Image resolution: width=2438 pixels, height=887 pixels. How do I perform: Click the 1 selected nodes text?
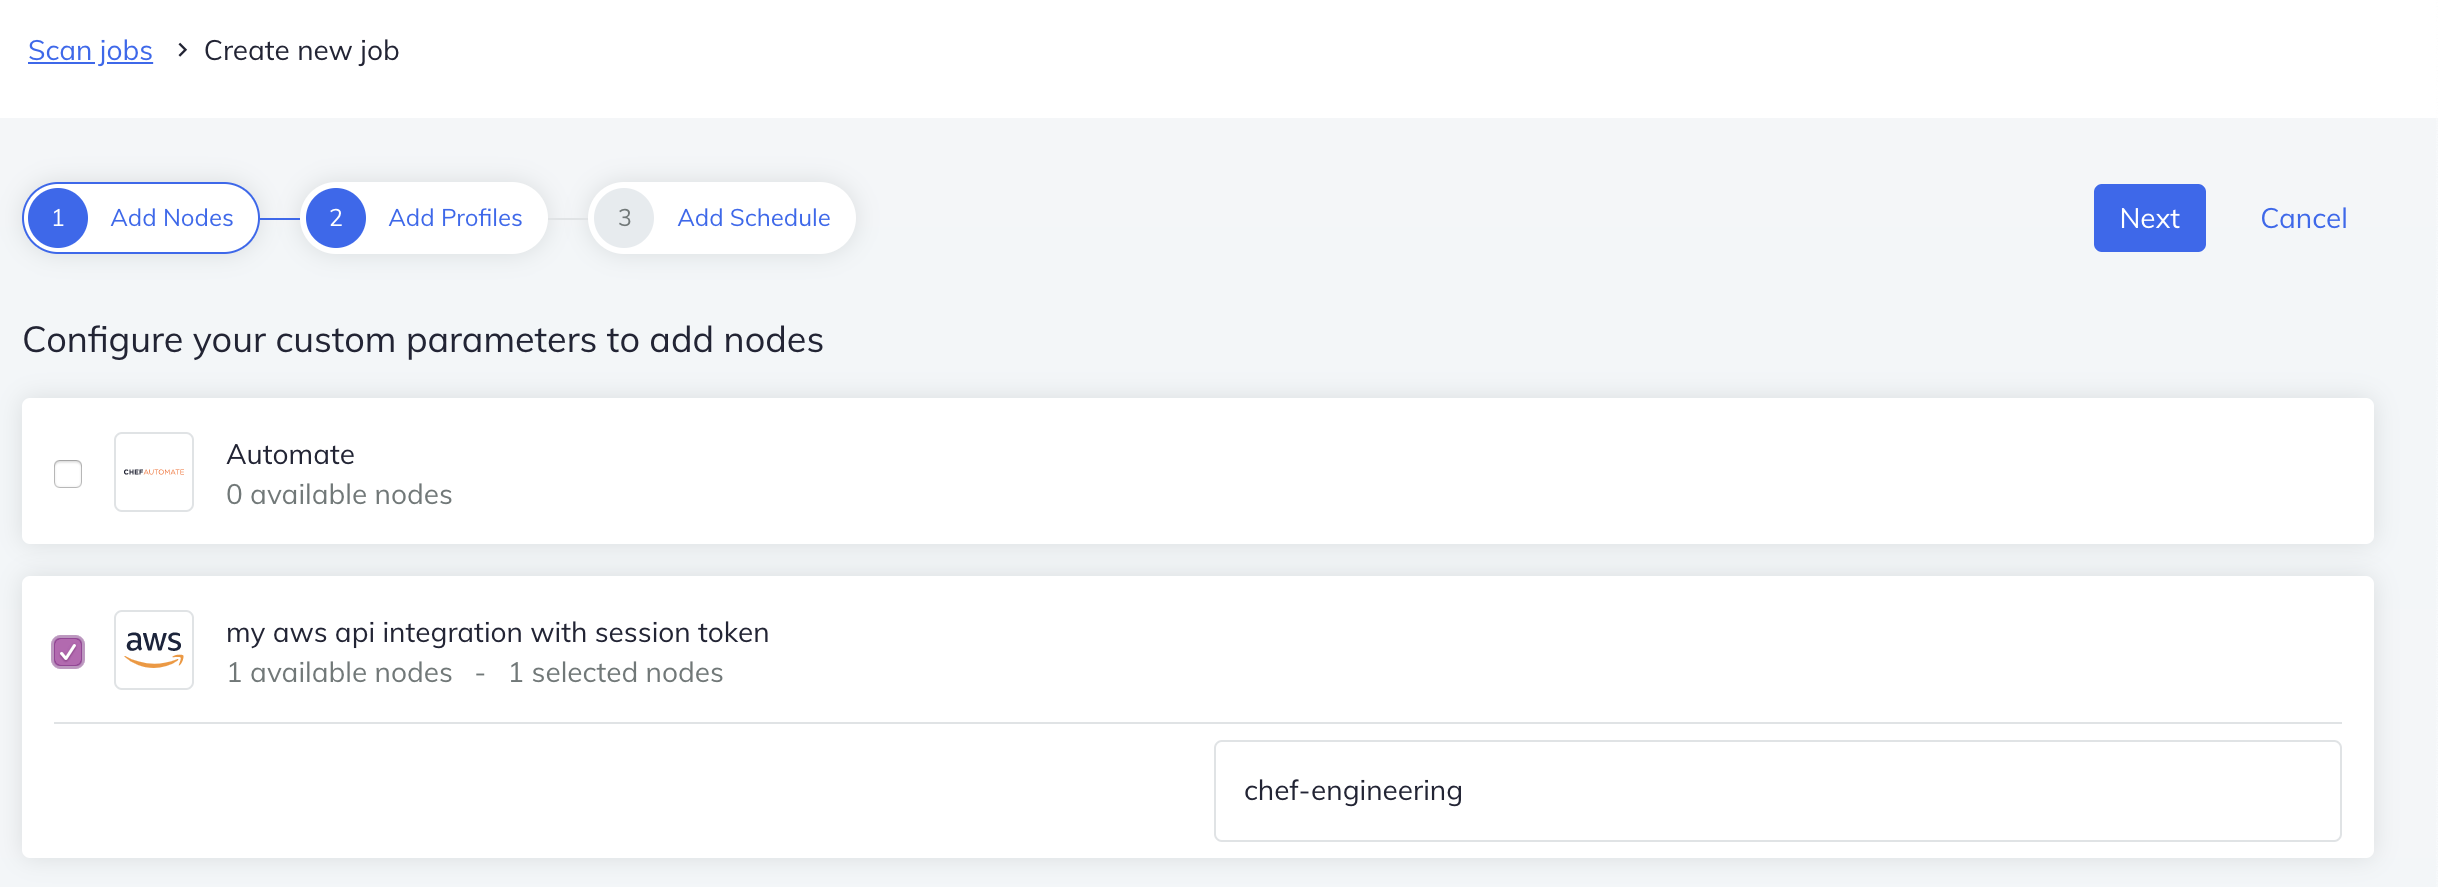(x=617, y=671)
